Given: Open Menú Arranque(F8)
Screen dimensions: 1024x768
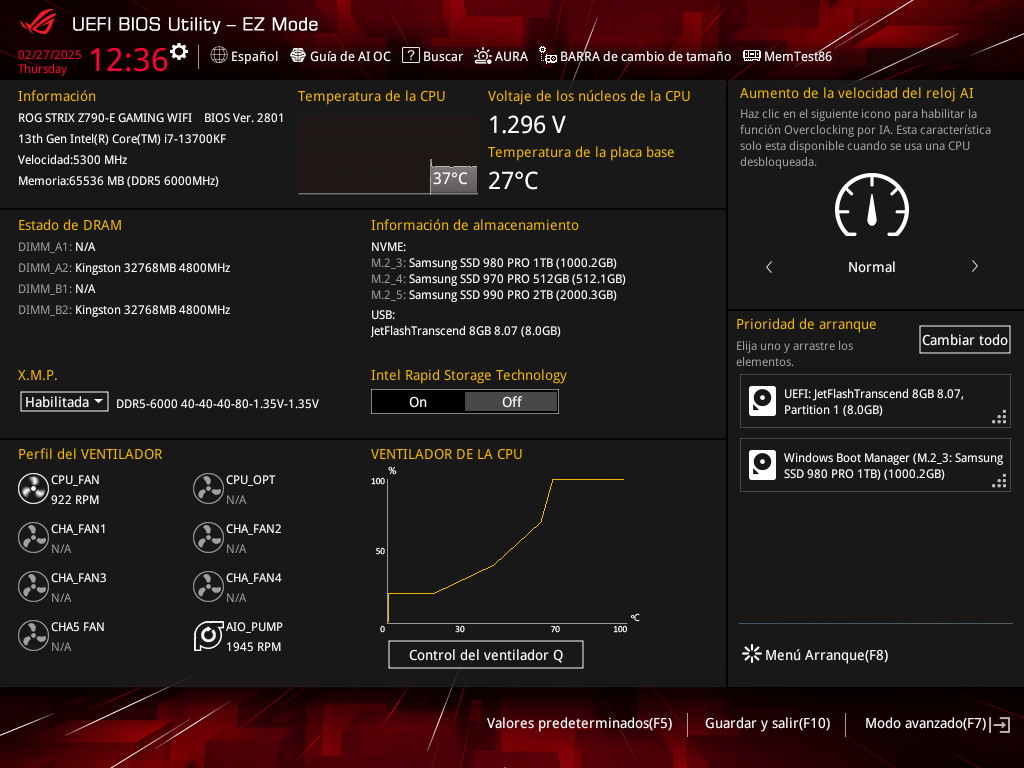Looking at the screenshot, I should [815, 654].
